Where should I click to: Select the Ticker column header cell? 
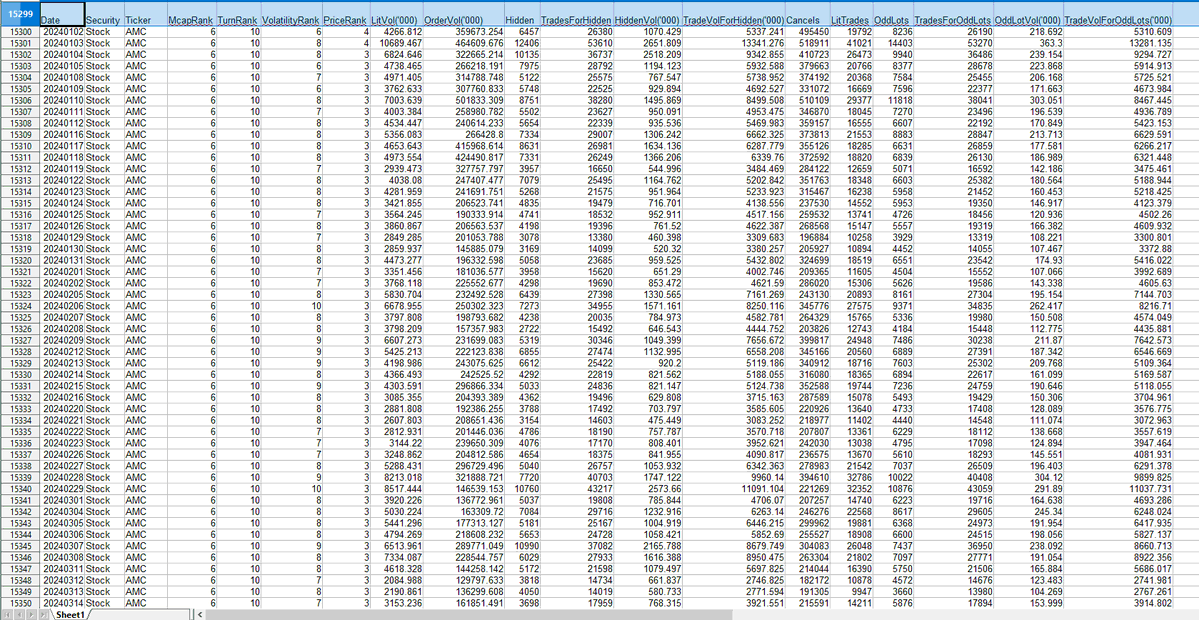(x=140, y=21)
